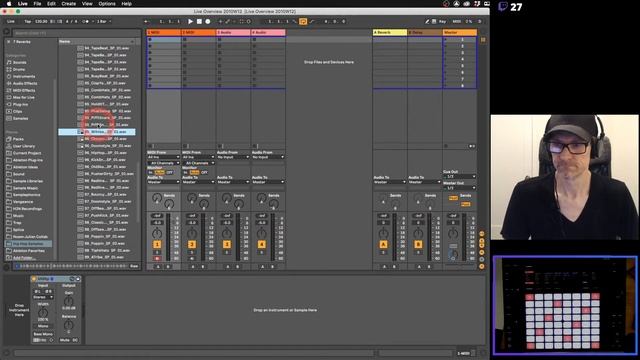
Task: Open the Create menu
Action: [69, 4]
